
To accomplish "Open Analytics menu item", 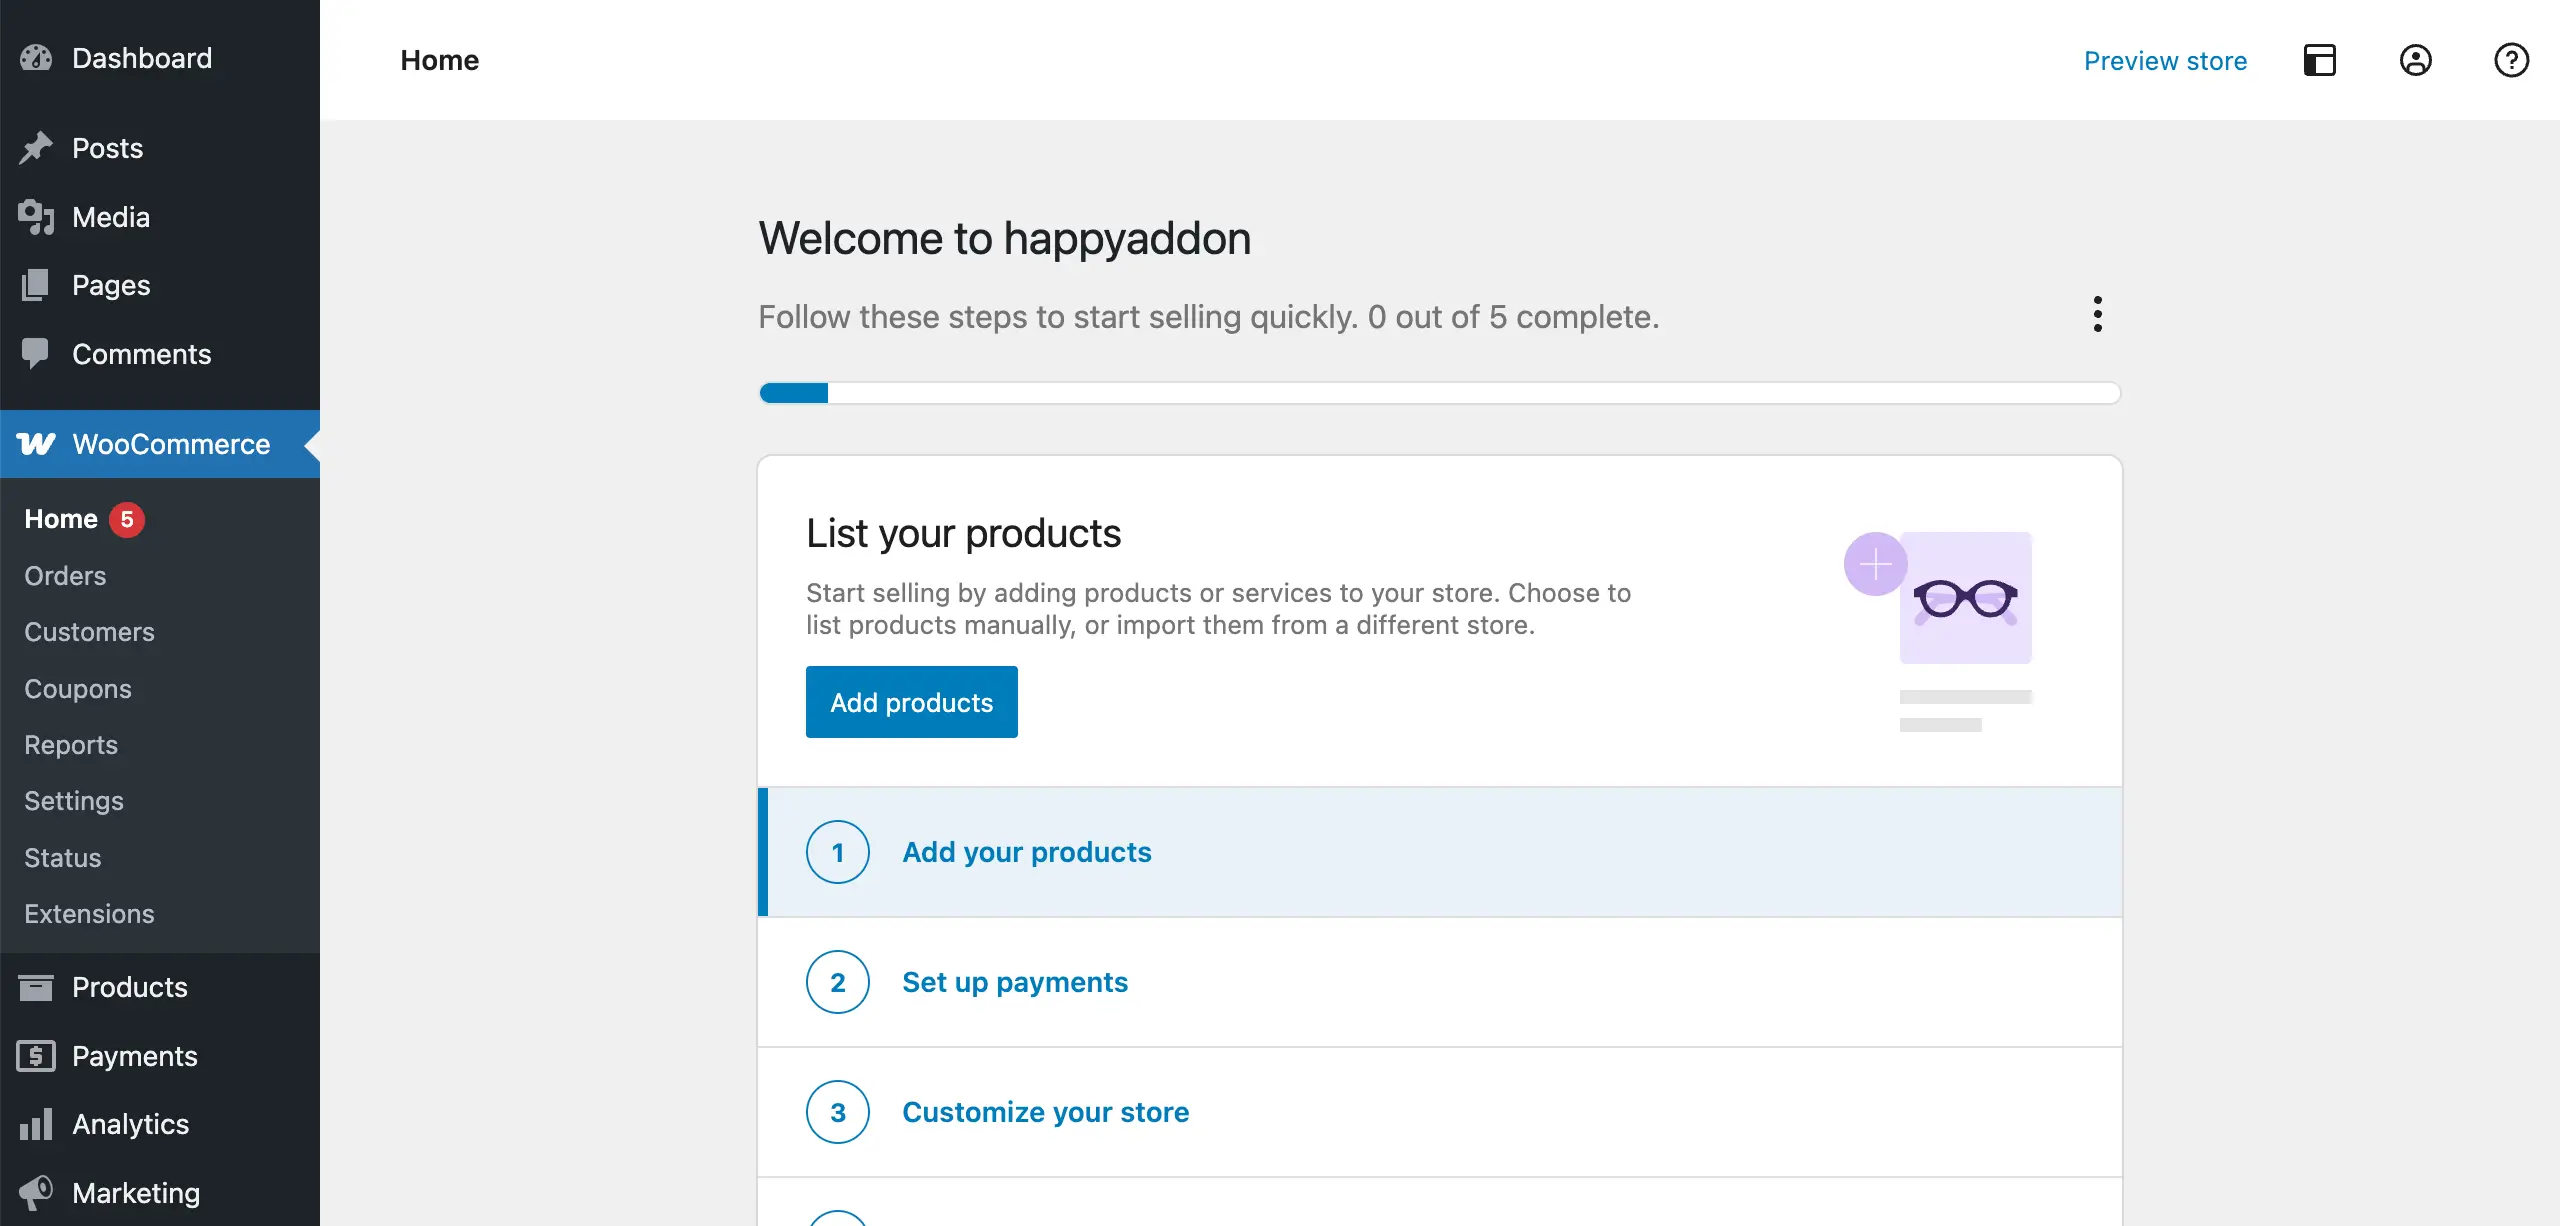I will (x=160, y=1124).
